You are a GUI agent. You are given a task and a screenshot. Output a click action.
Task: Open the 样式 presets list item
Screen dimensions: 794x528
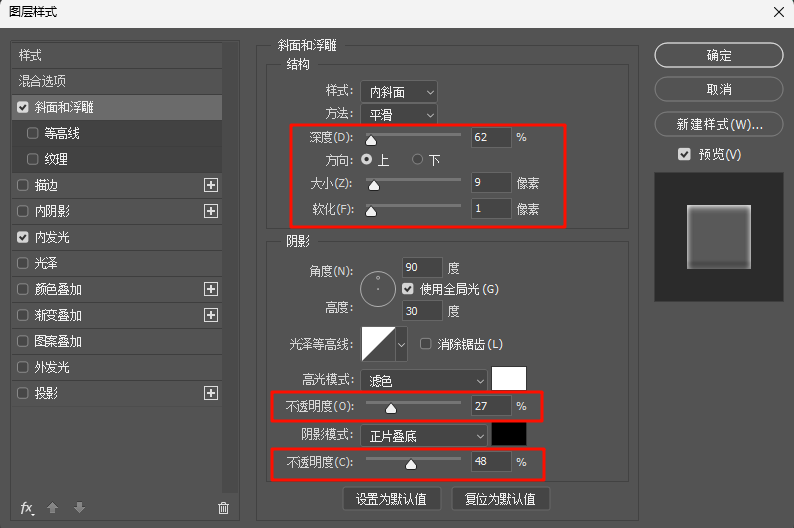pyautogui.click(x=117, y=55)
